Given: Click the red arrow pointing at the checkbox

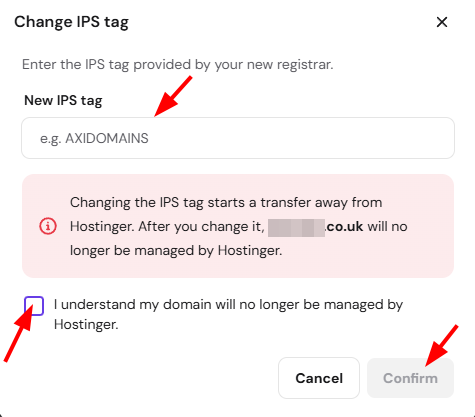Looking at the screenshot, I should pos(19,333).
